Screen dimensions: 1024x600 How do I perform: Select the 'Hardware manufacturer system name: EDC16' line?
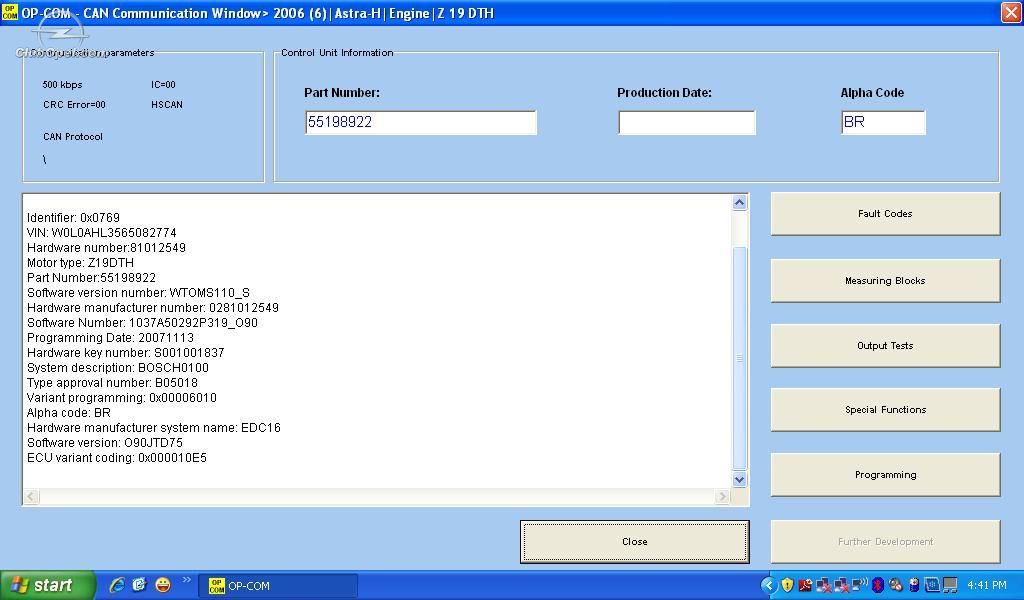[153, 428]
